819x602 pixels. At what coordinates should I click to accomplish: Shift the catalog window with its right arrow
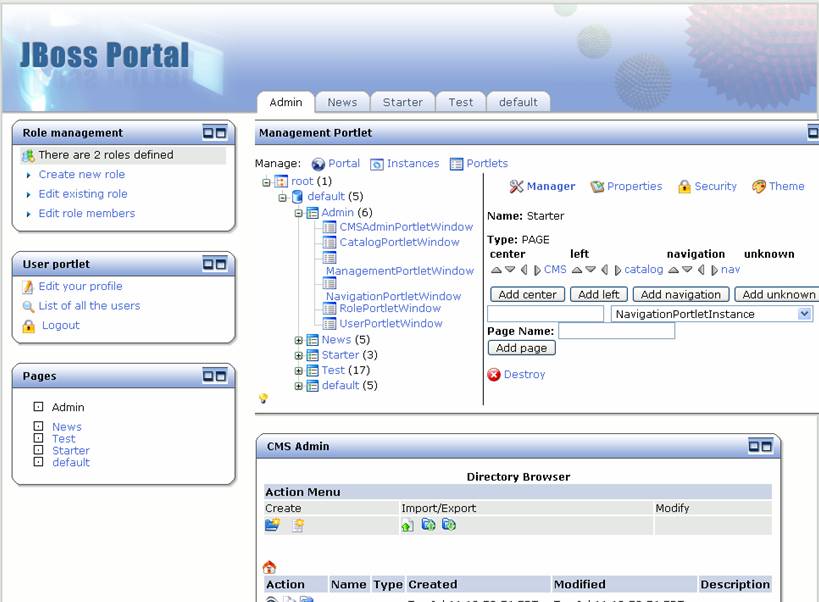point(617,270)
